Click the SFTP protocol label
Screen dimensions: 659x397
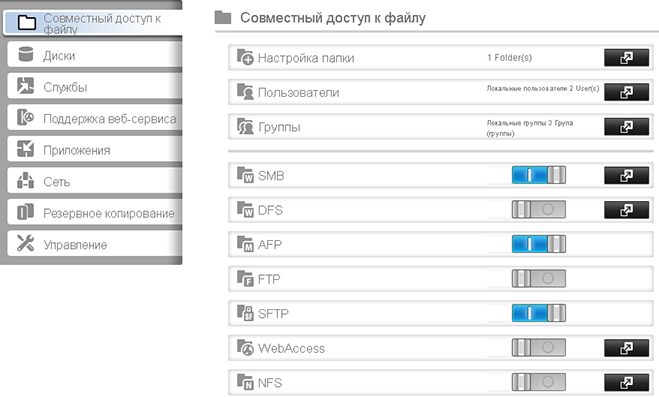coord(273,313)
